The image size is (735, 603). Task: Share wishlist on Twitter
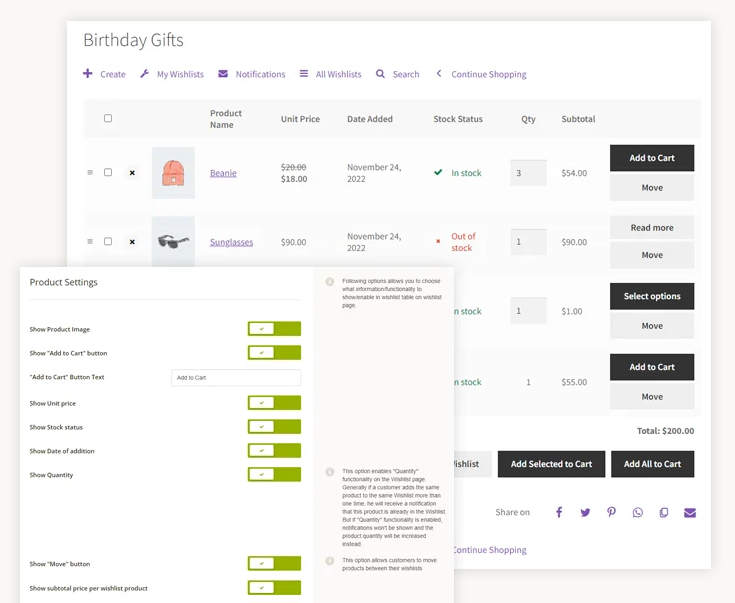coord(585,513)
